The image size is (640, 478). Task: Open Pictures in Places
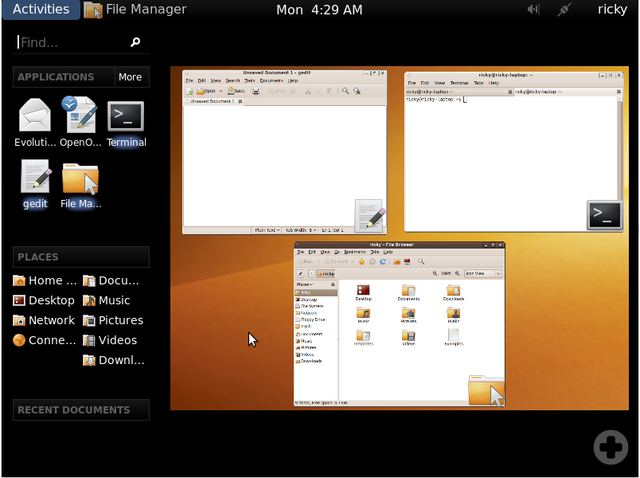click(x=113, y=320)
